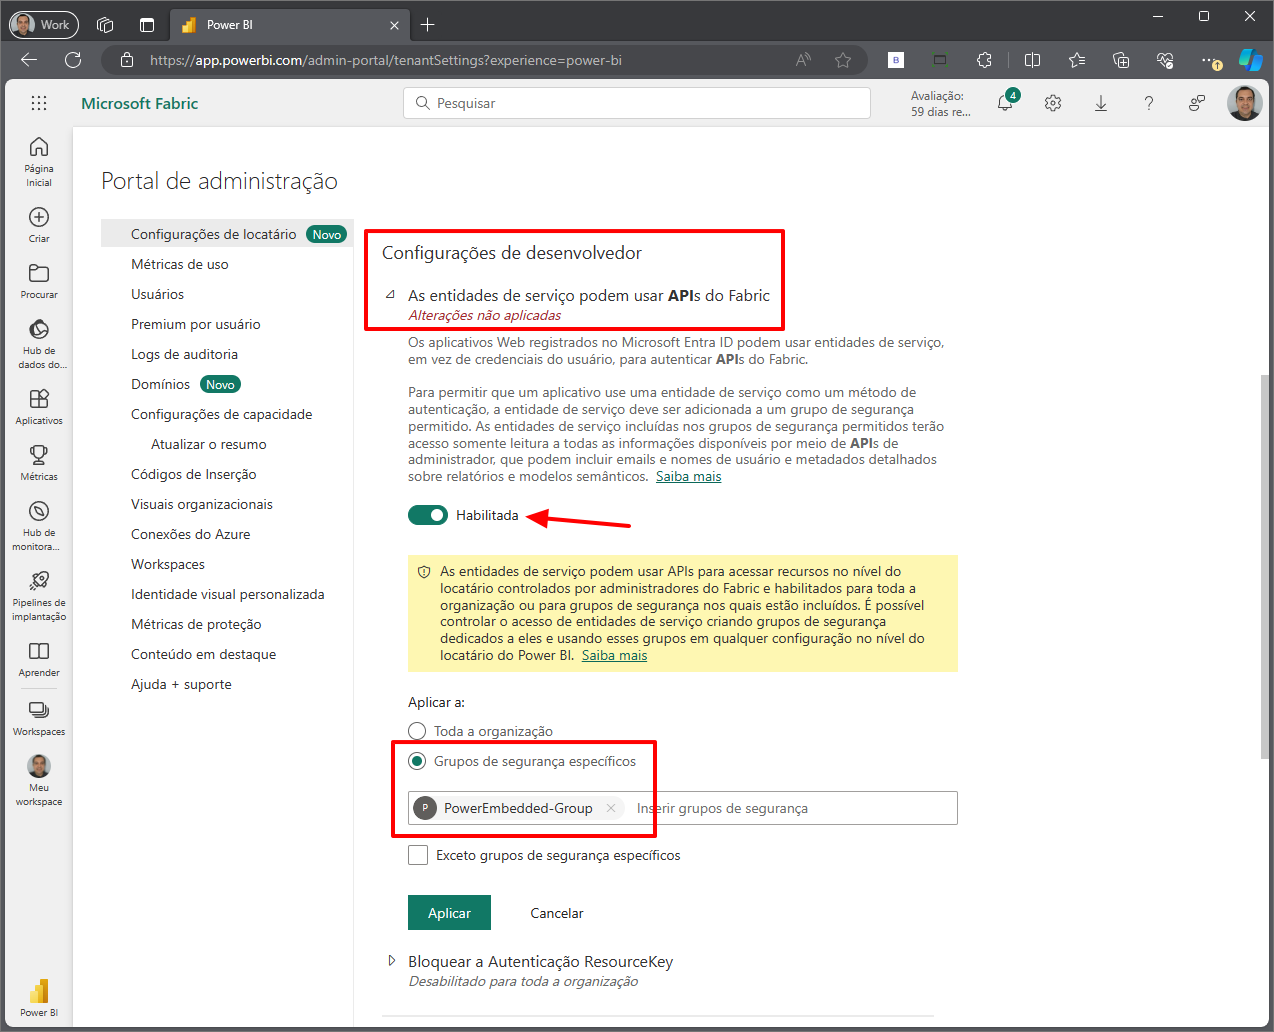Image resolution: width=1274 pixels, height=1032 pixels.
Task: Click the Aplicar button
Action: click(x=449, y=913)
